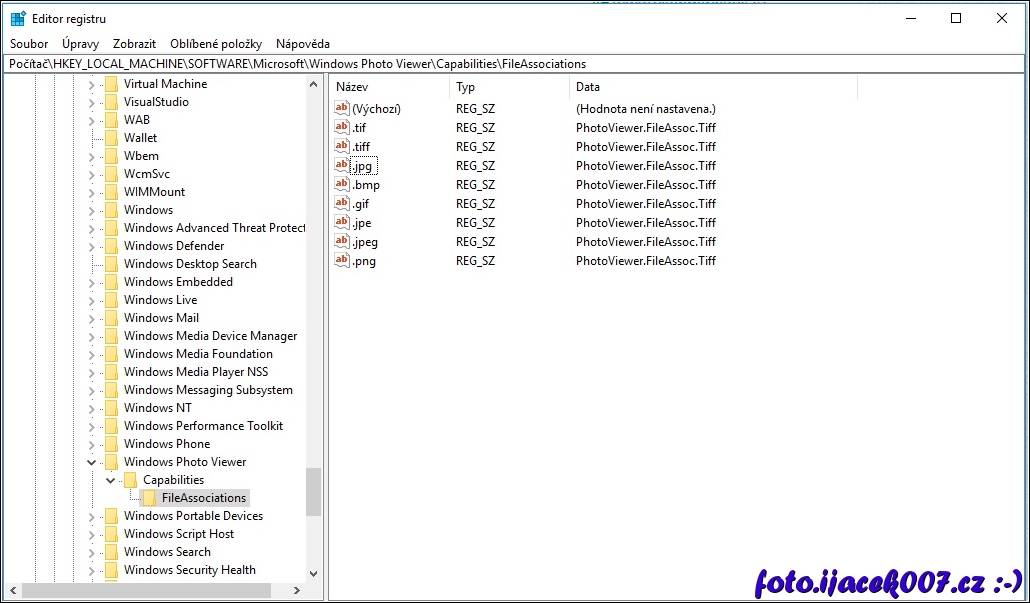Select the Windows Media Player NSS key
Screen dimensions: 1030x603
(195, 372)
